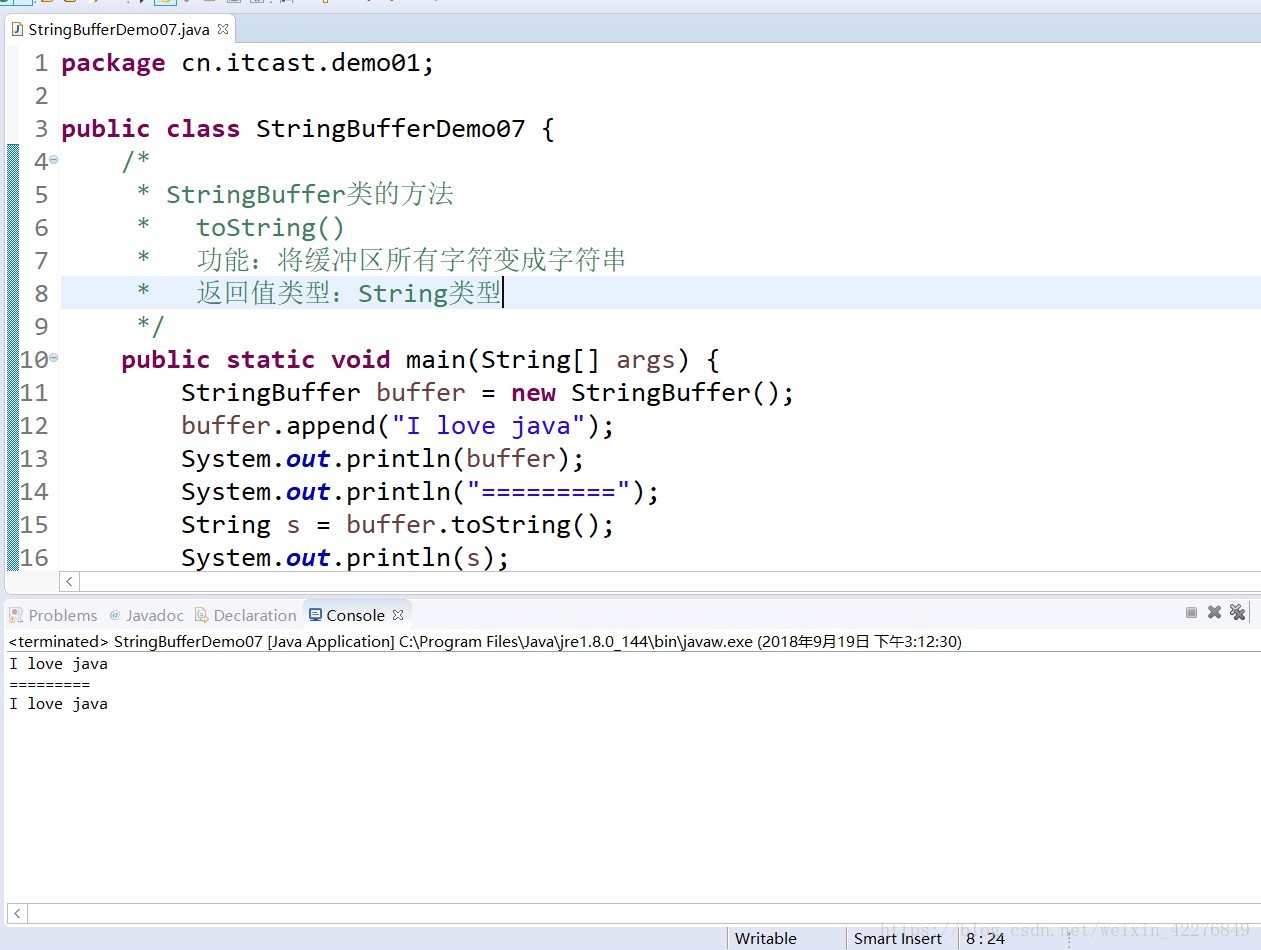Close the StringBufferDemo07.java editor tab
Viewport: 1261px width, 950px height.
tap(222, 29)
